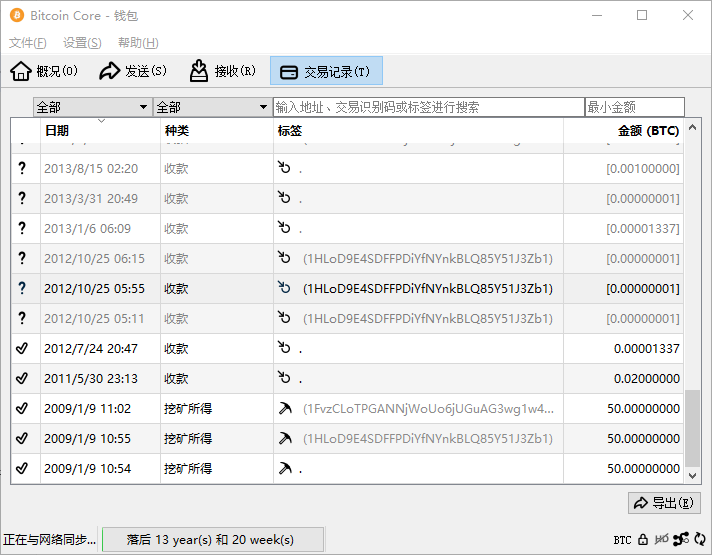Click the mining pickaxe icon on 2009/1/9 10:54 row
The width and height of the screenshot is (712, 555).
(x=285, y=469)
